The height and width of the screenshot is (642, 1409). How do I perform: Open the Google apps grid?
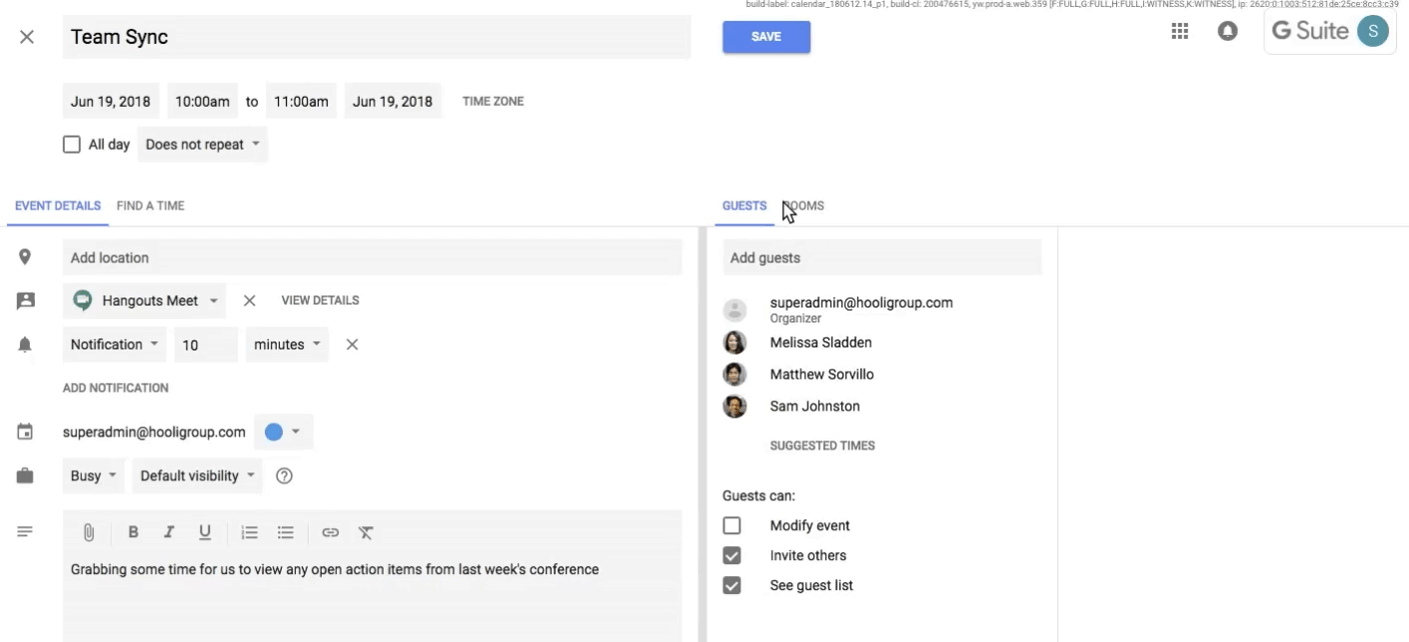click(1180, 32)
